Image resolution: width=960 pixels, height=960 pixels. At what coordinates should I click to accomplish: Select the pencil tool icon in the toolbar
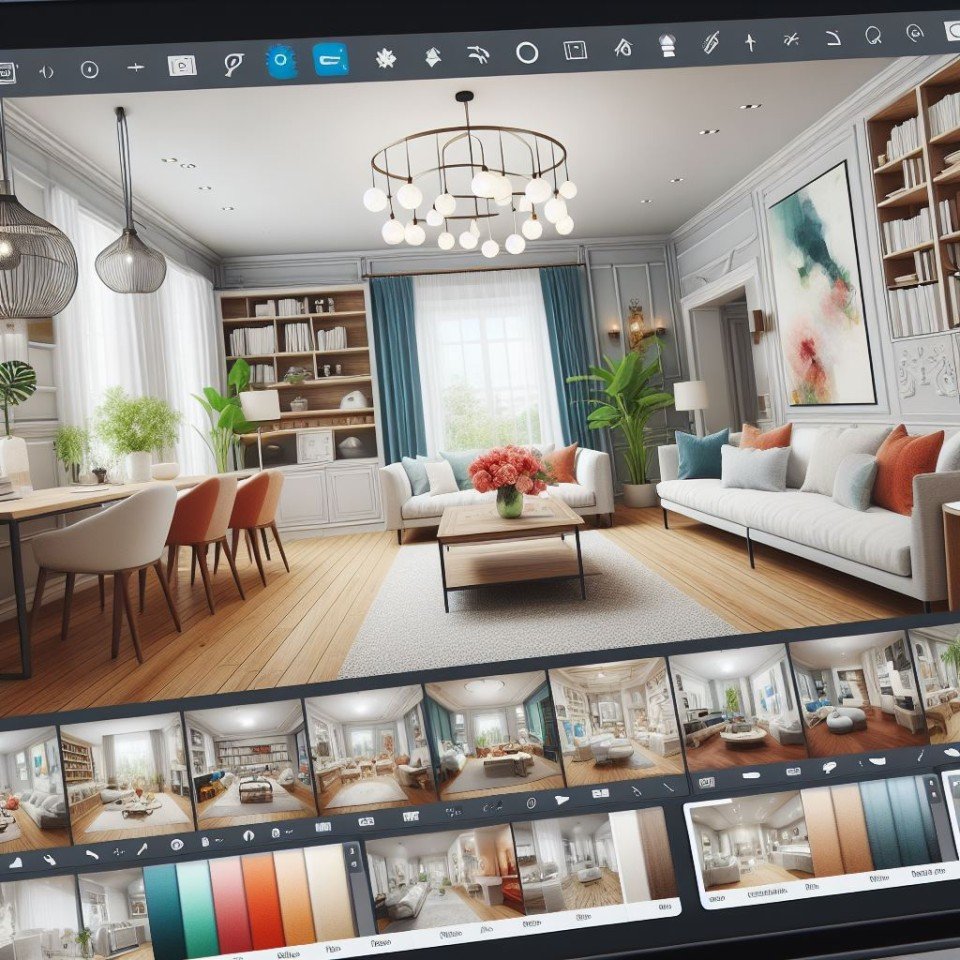[710, 42]
